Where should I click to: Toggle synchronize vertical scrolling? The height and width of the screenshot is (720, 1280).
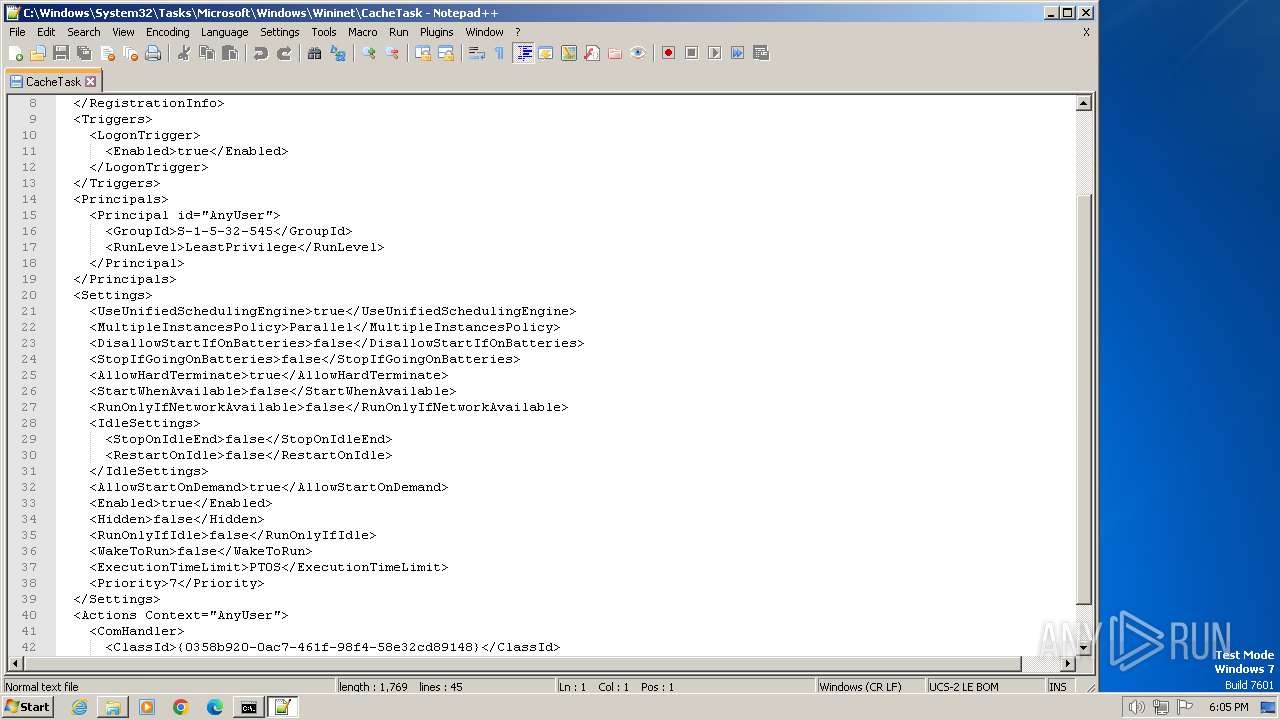(x=422, y=53)
